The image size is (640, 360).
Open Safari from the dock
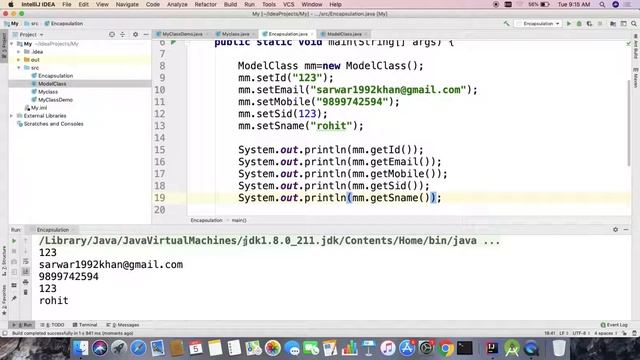[138, 348]
